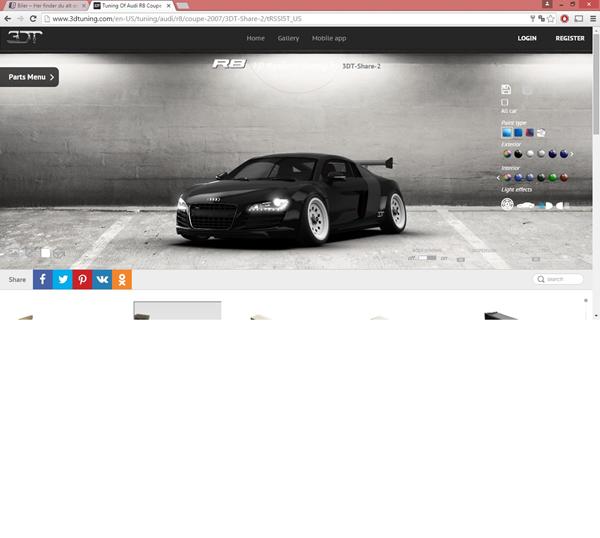600x538 pixels.
Task: Pick the green Interior color
Action: (552, 177)
